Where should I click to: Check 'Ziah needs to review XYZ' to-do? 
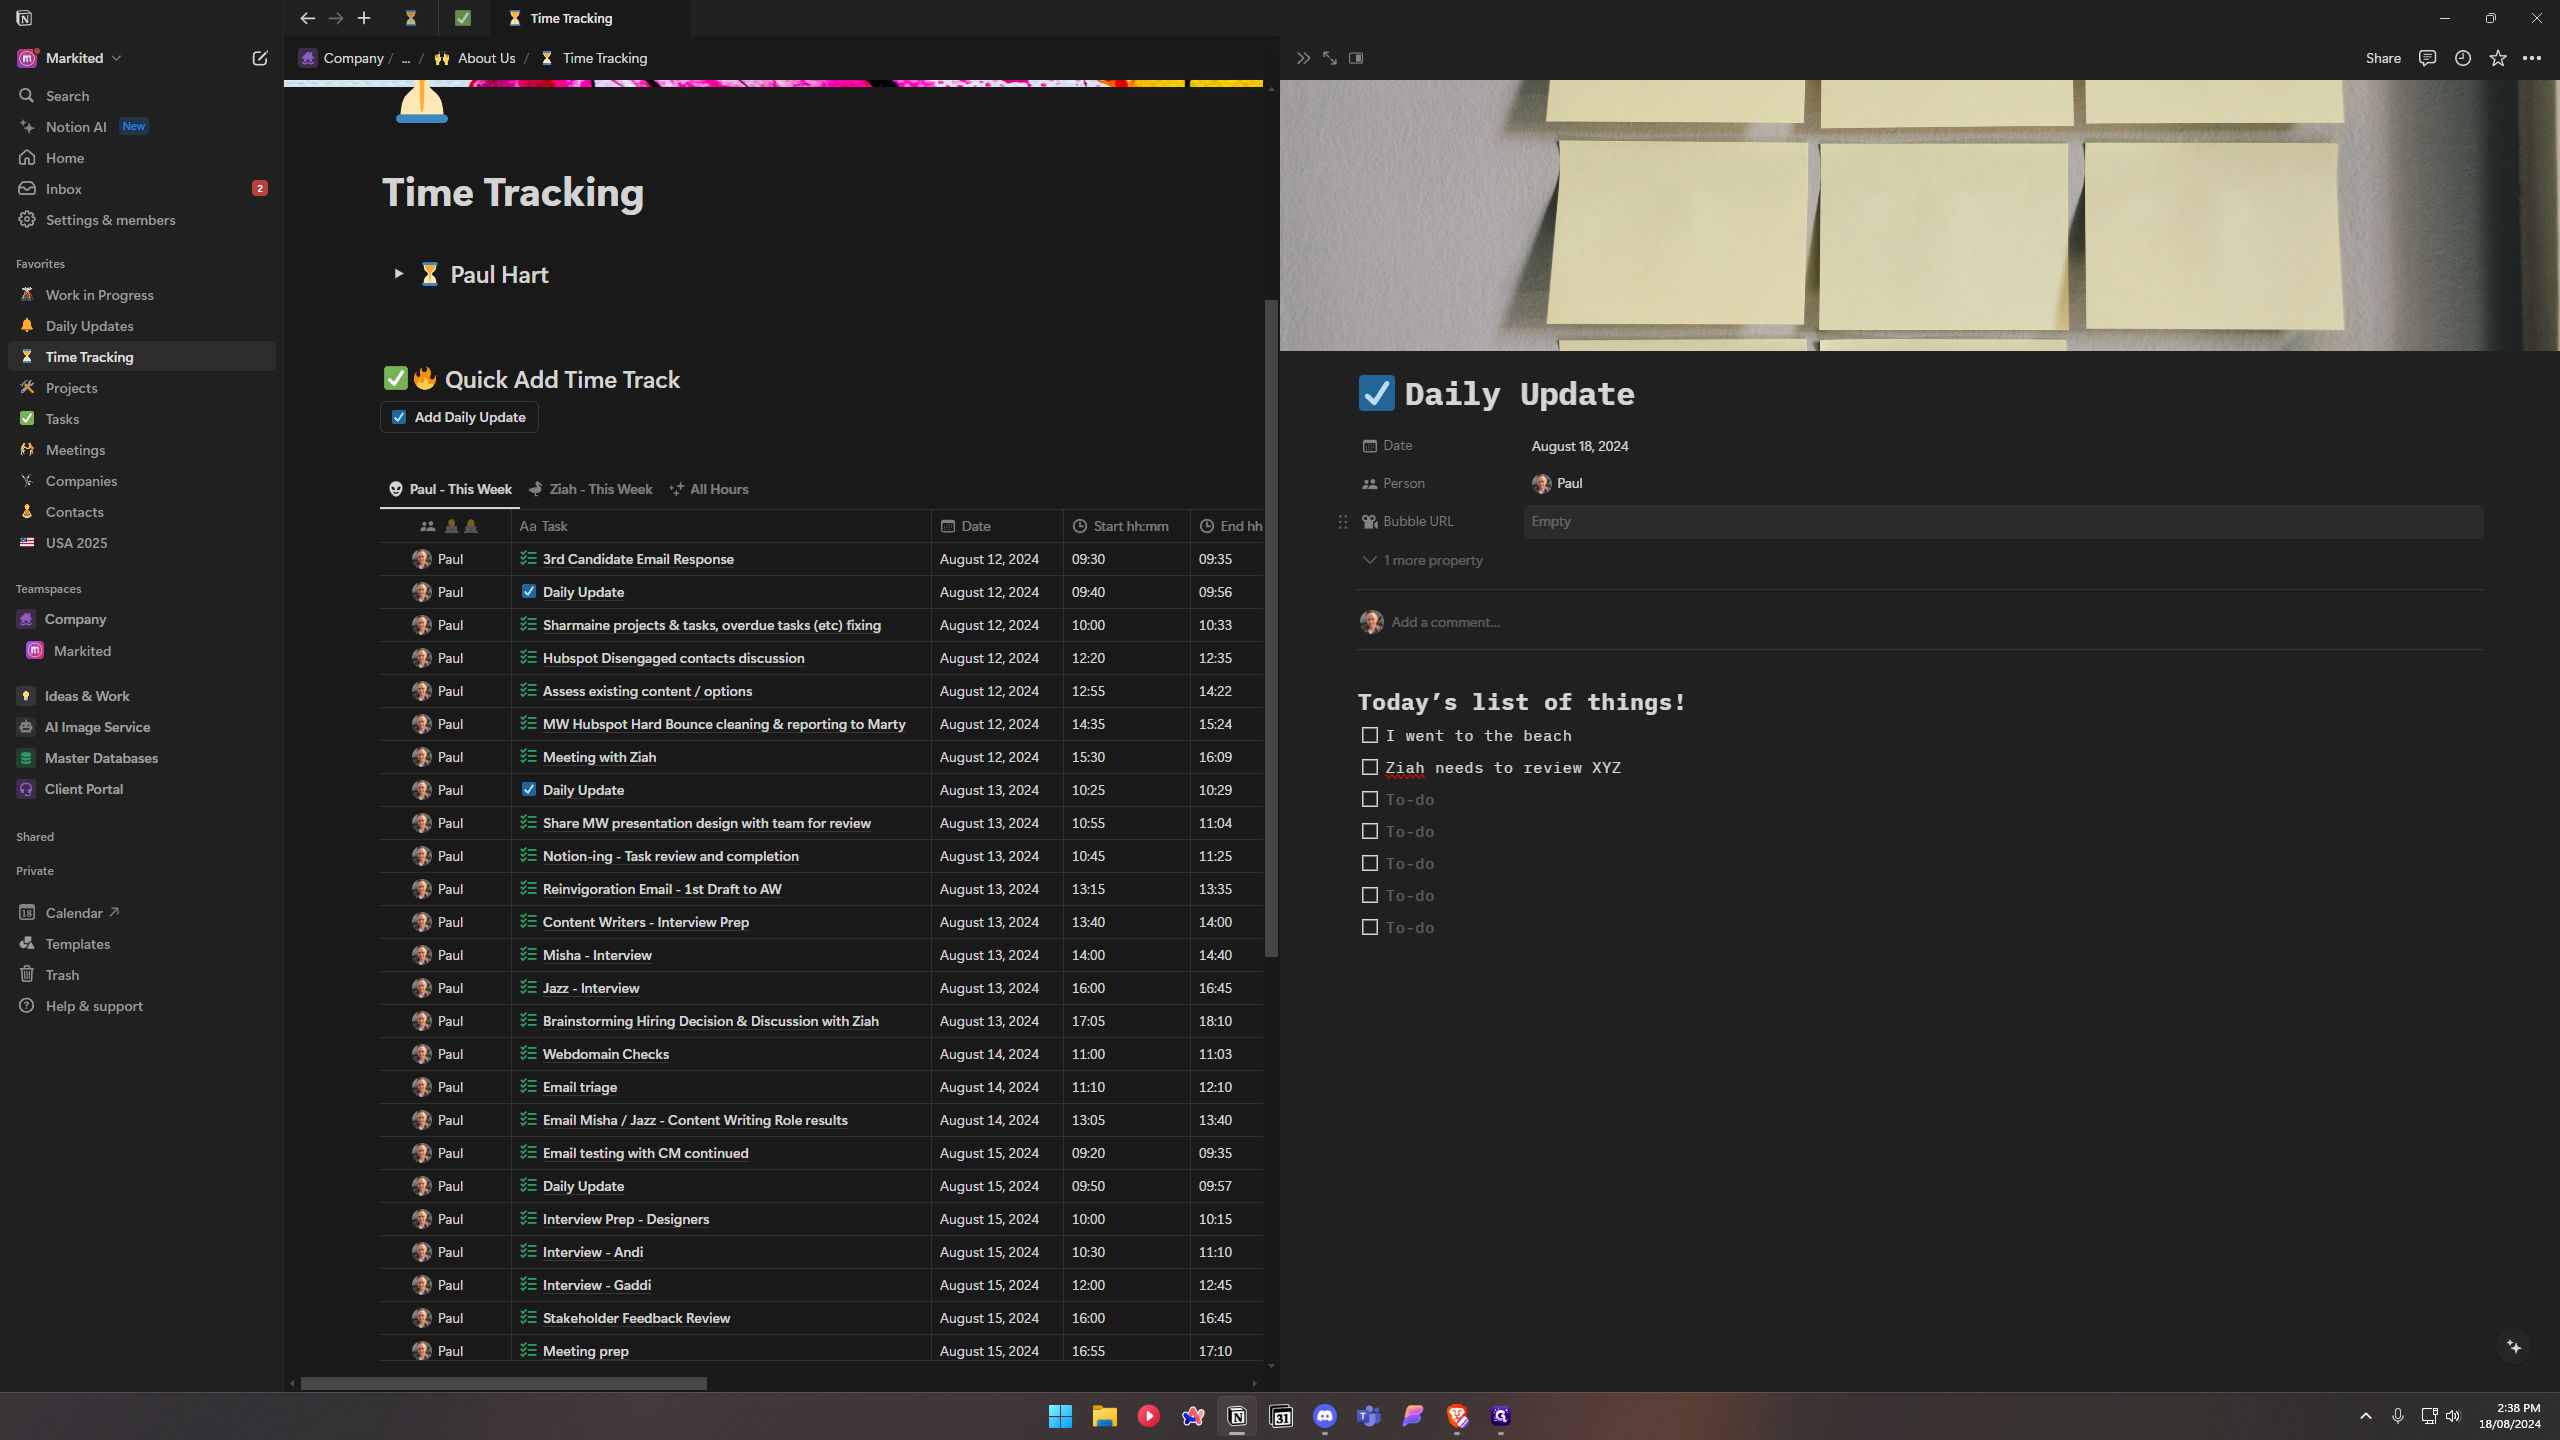[x=1370, y=768]
